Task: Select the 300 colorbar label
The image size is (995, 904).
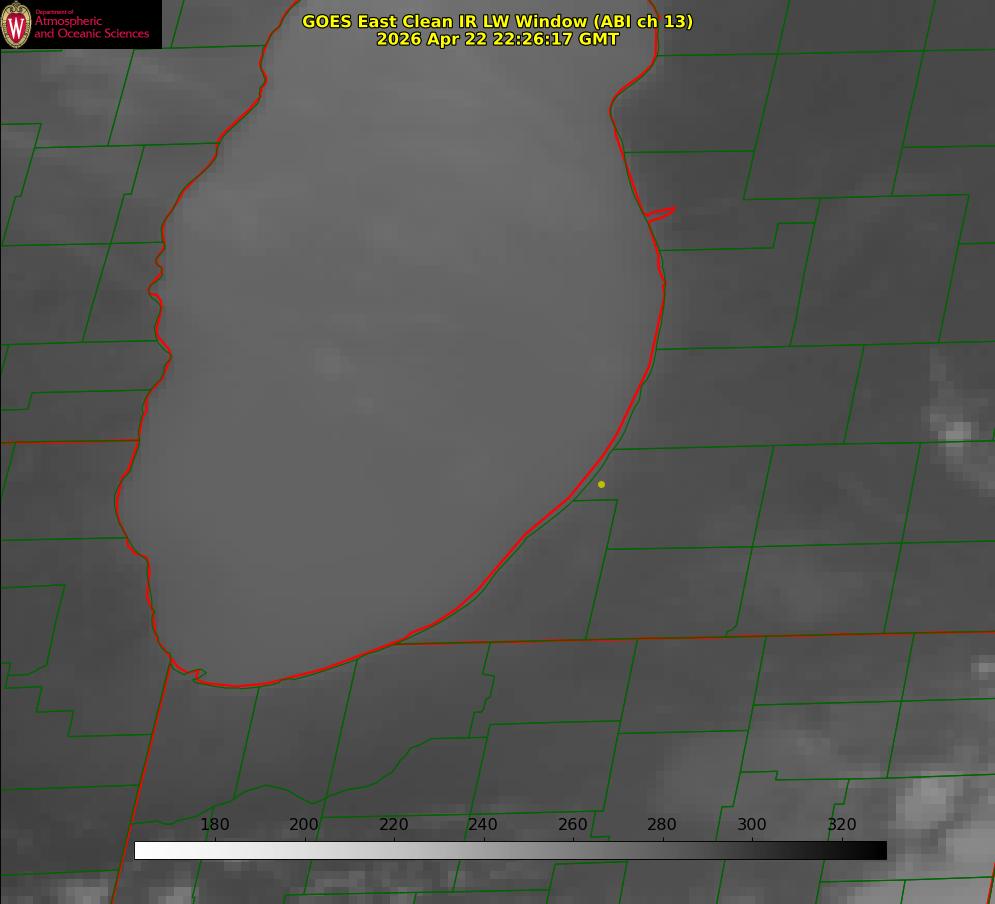Action: coord(751,824)
